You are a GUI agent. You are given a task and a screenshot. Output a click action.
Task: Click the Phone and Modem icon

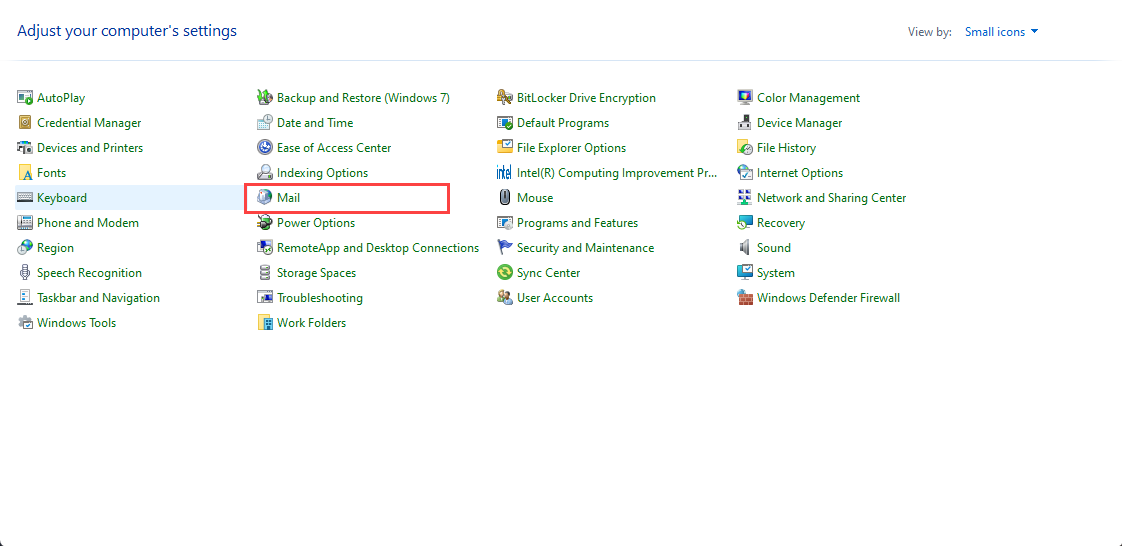pyautogui.click(x=25, y=223)
